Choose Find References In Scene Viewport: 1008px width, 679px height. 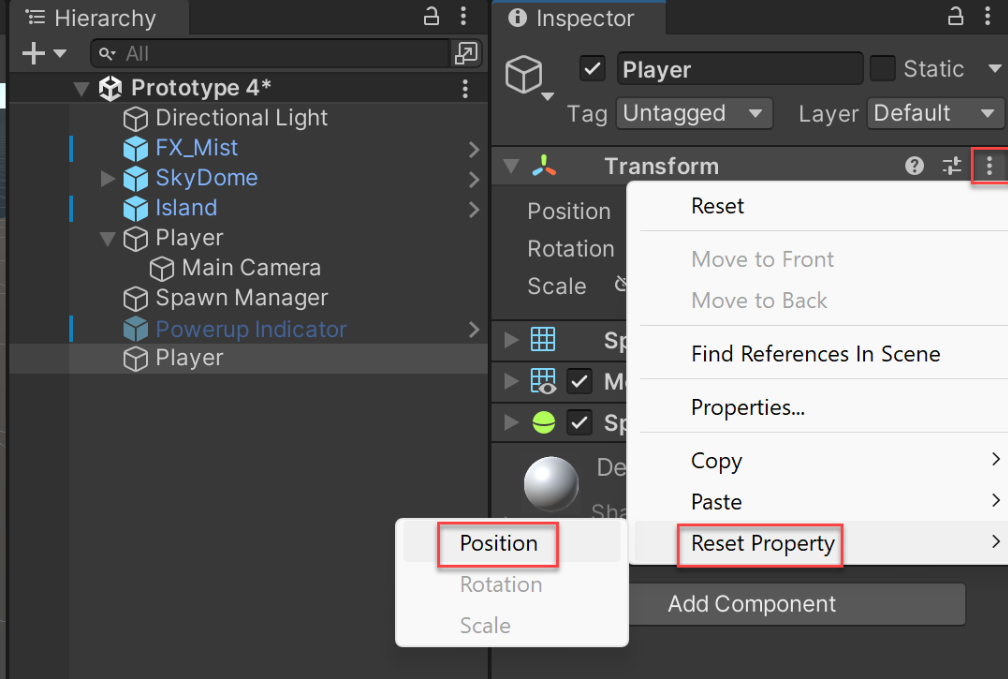pos(815,353)
